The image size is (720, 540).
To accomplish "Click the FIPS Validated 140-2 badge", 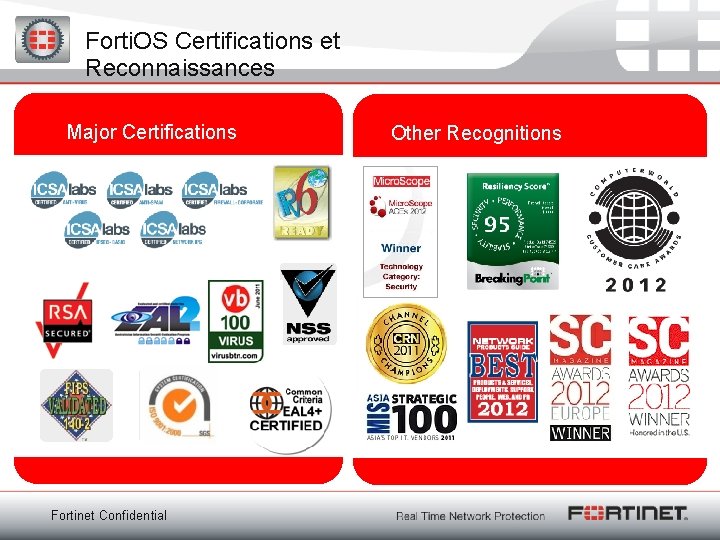I will 76,405.
